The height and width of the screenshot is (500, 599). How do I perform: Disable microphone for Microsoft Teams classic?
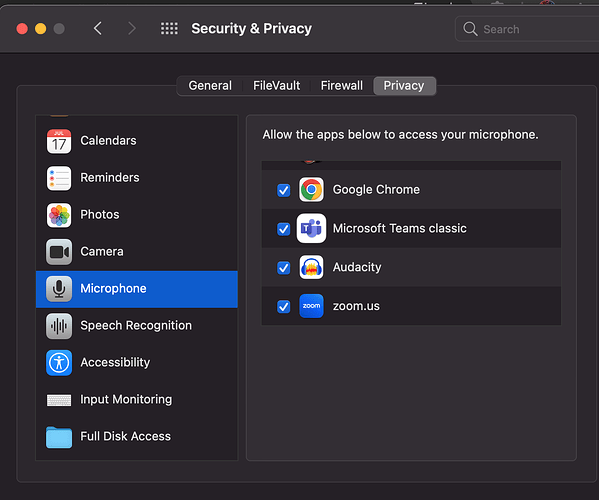pos(283,229)
